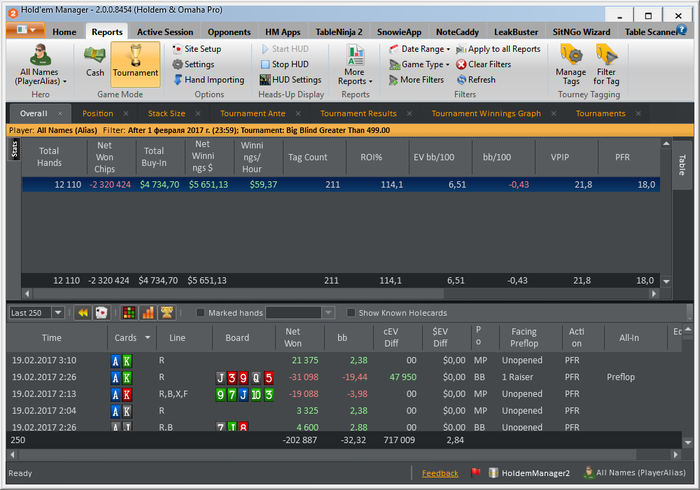Close the Position report tab
The height and width of the screenshot is (490, 700).
click(126, 113)
